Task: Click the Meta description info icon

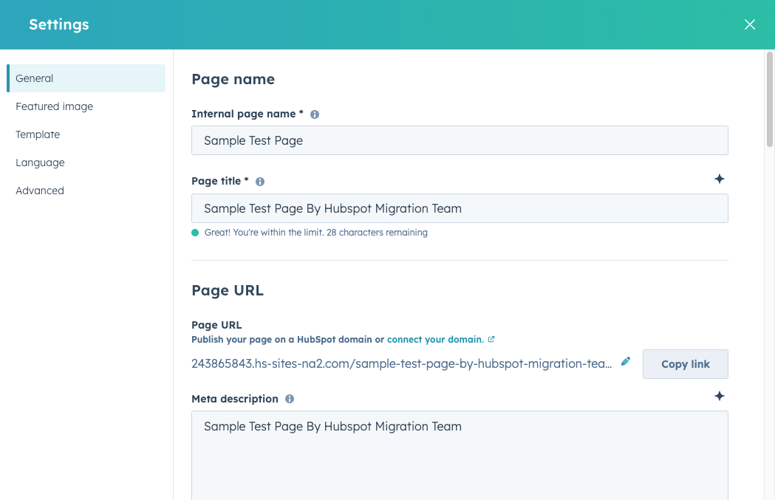Action: point(290,399)
